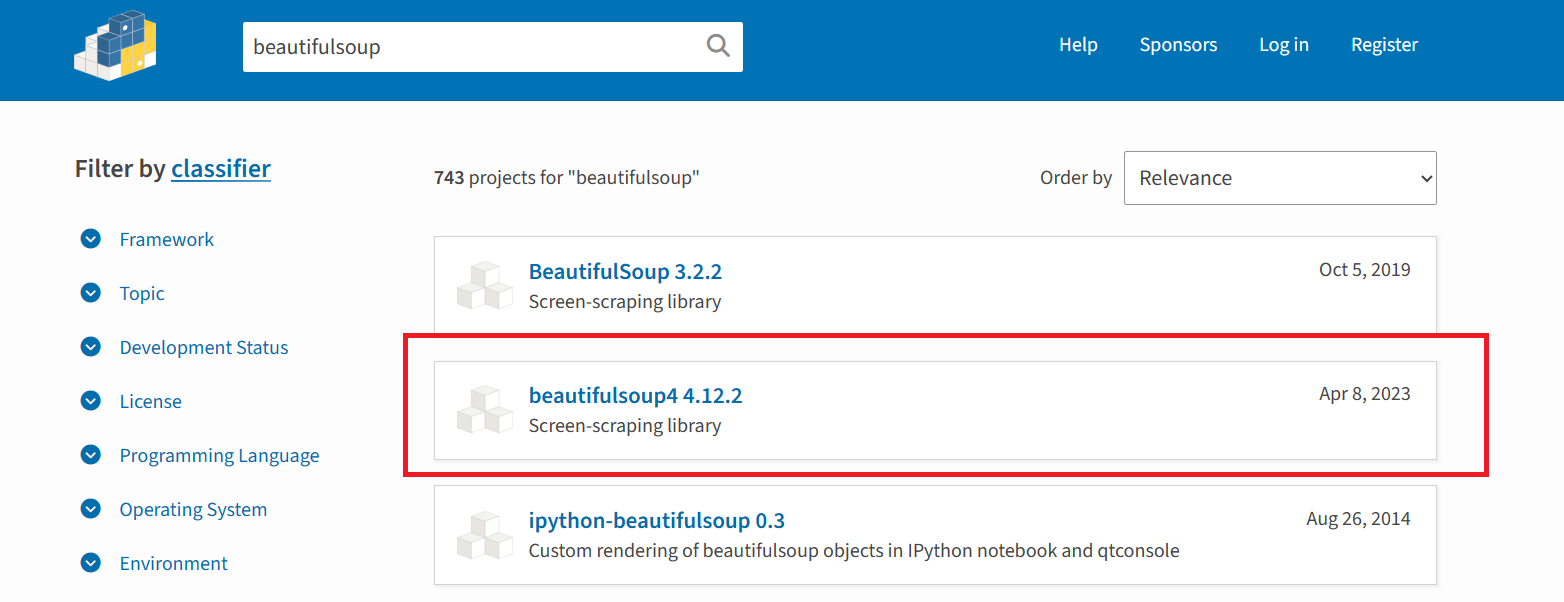Expand the Environment filter chevron

point(91,563)
